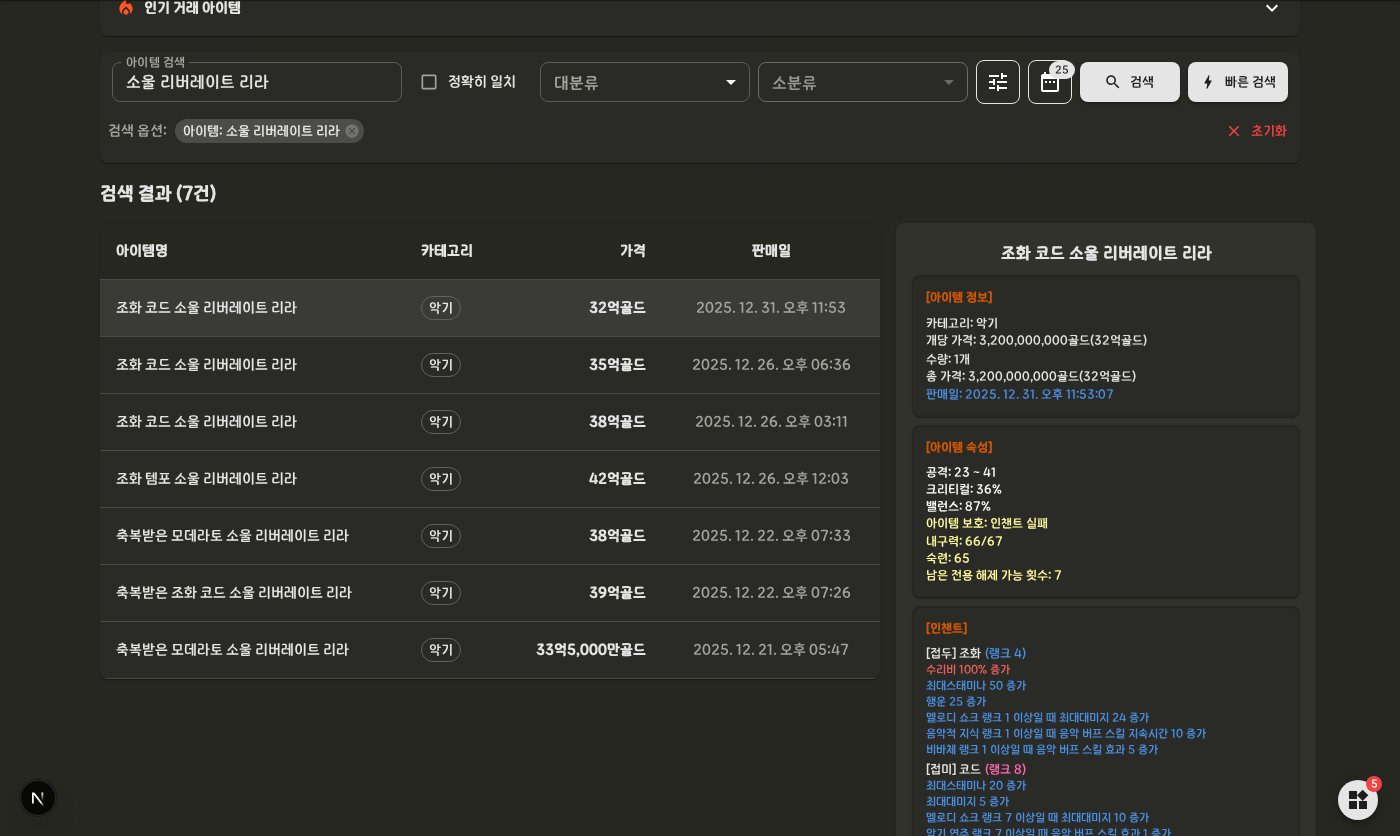Click the [아이템 속성] section heading
The width and height of the screenshot is (1400, 836).
pyautogui.click(x=959, y=447)
